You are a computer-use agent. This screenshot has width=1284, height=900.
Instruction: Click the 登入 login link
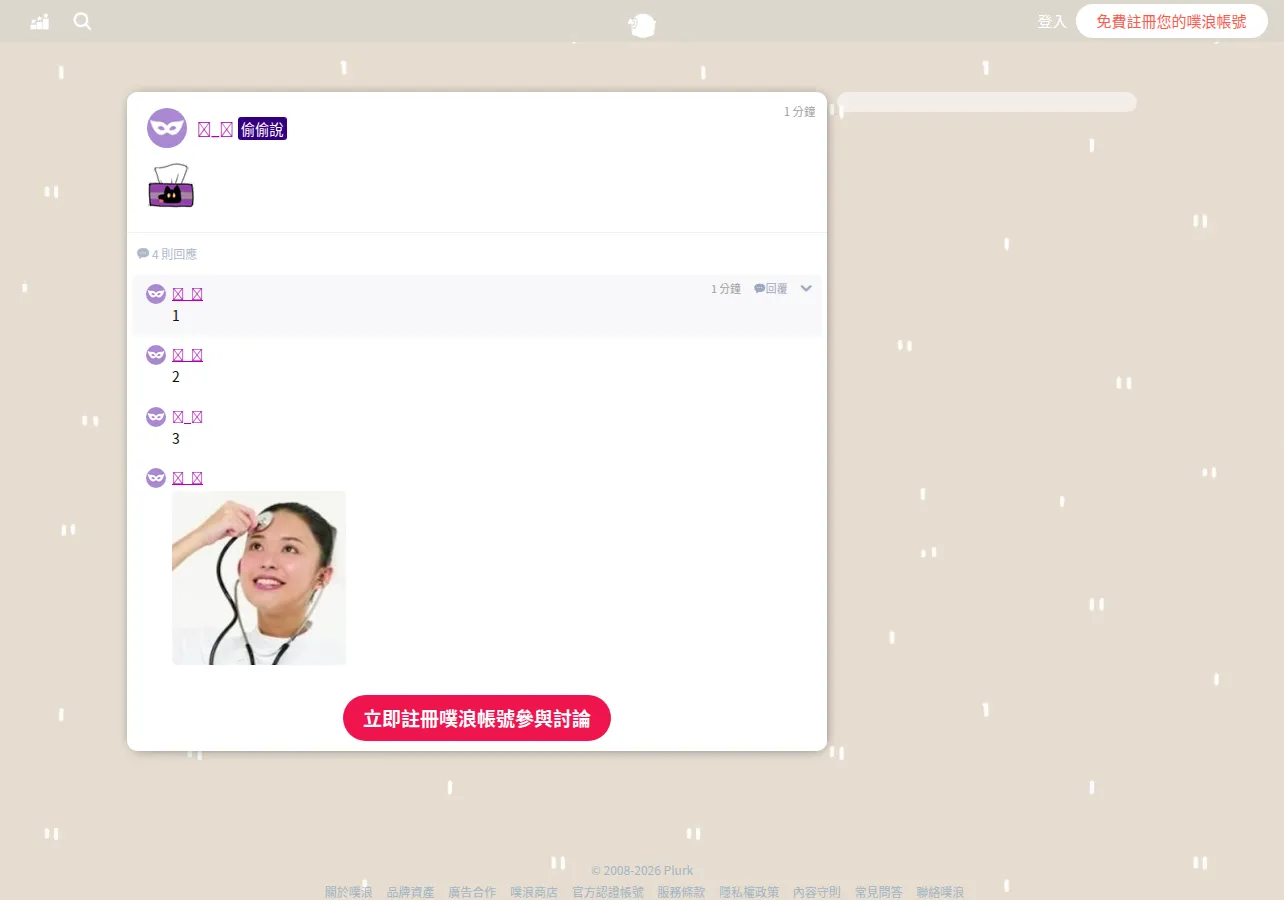click(x=1052, y=21)
